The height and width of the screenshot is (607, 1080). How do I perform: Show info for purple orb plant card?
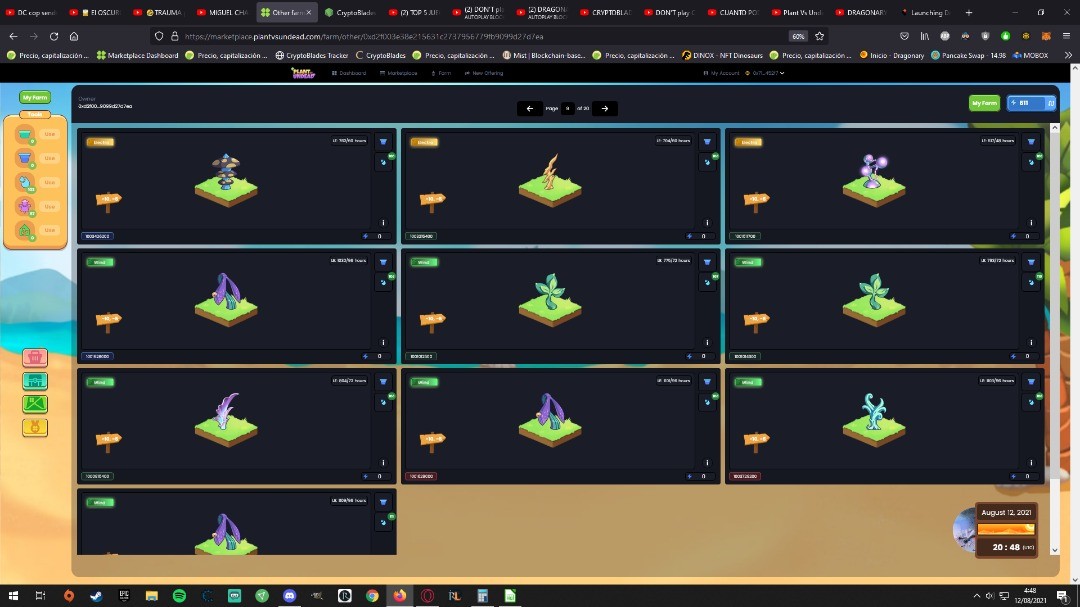[x=1031, y=223]
